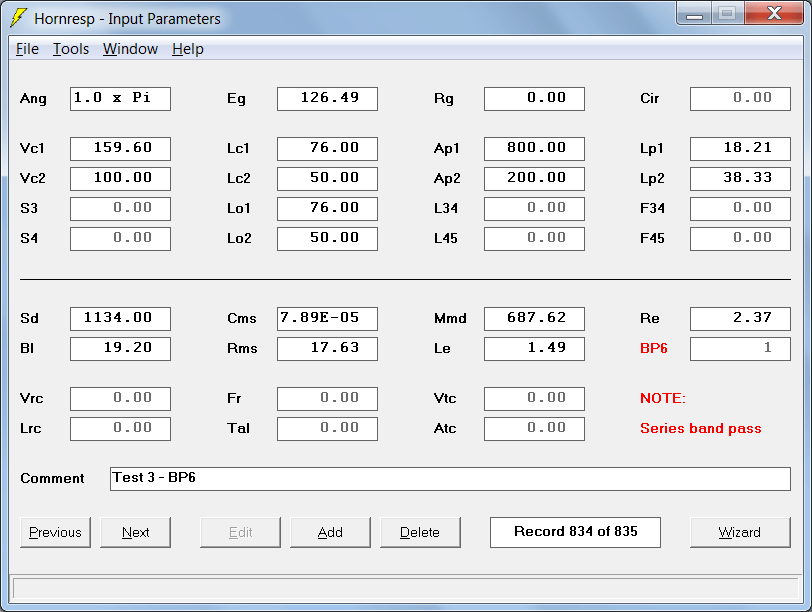Screen dimensions: 812x612
Task: Select the Lo1 input field
Action: coord(327,209)
